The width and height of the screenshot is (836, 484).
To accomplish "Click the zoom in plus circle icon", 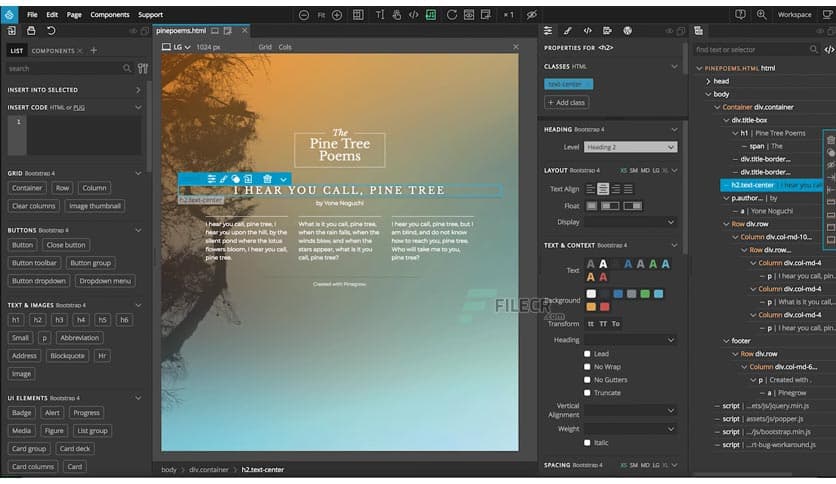I will [337, 15].
